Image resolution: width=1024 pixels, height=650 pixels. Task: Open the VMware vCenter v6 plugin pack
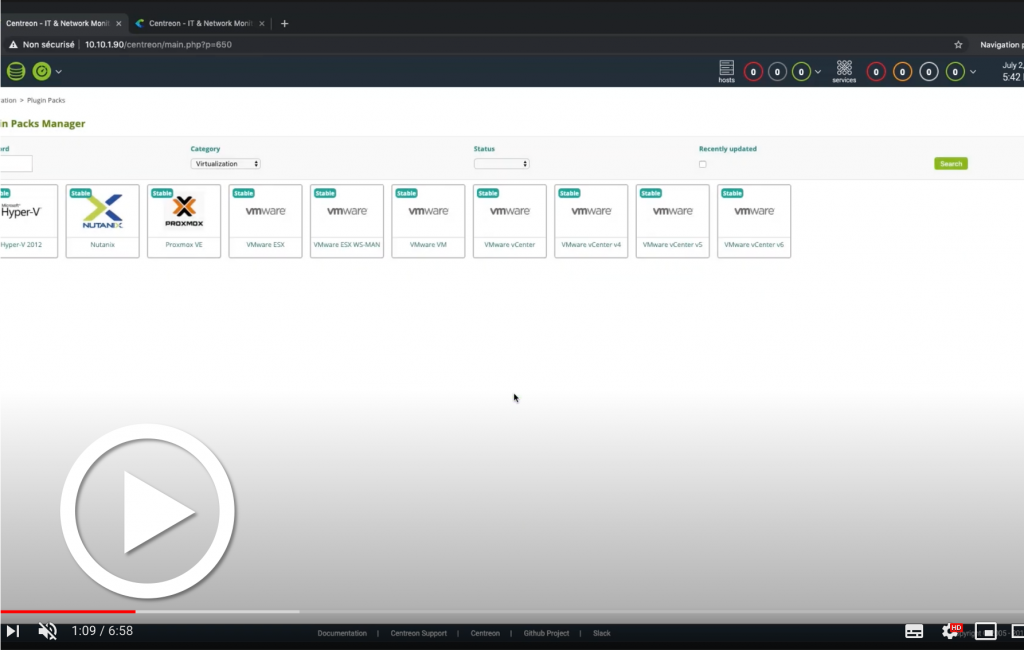click(754, 221)
